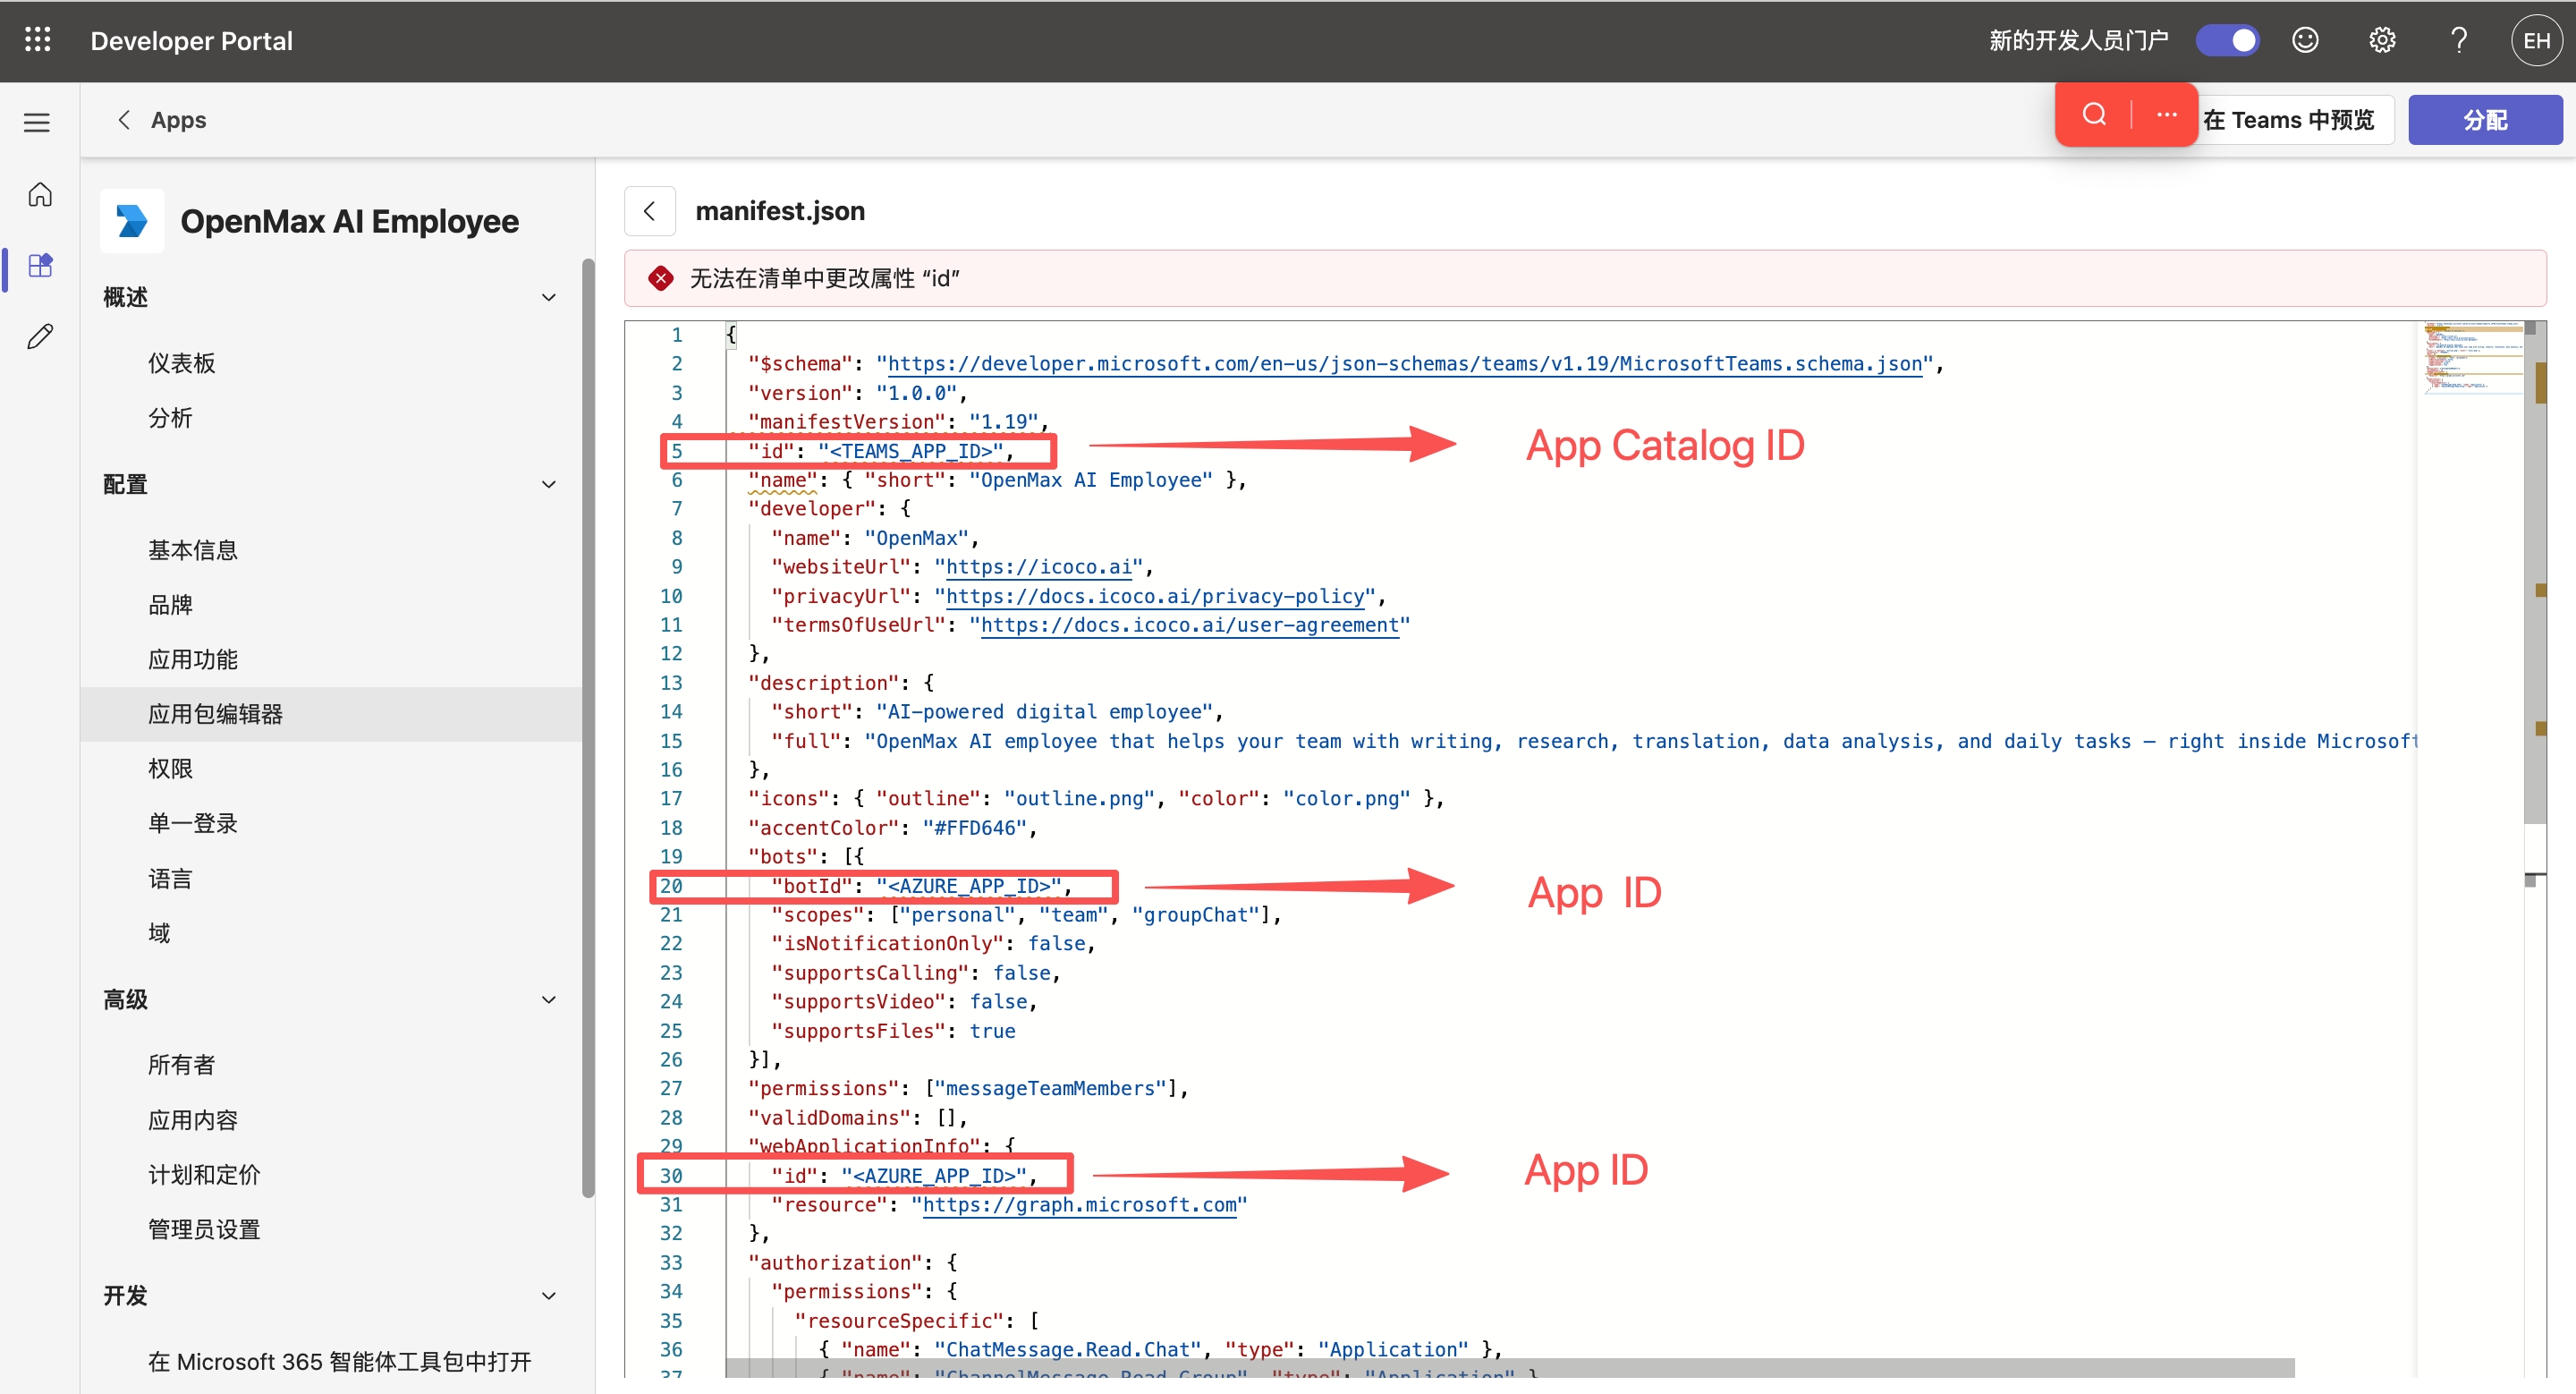Click the "AI-powered digital employee" description

(1044, 712)
